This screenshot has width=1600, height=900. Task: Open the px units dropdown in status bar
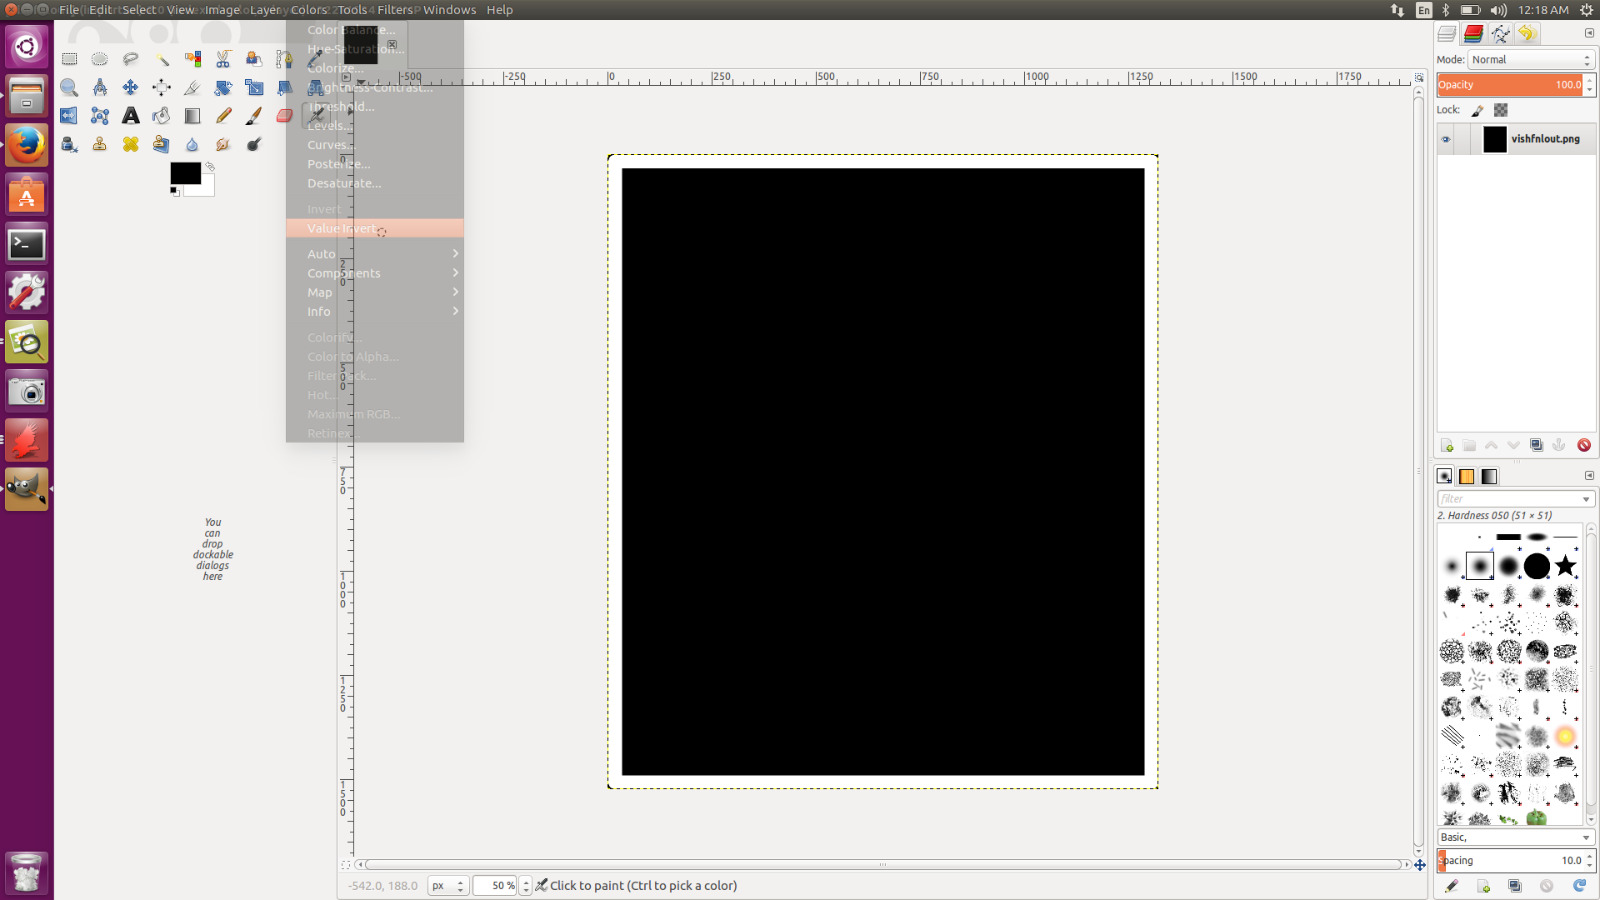tap(448, 886)
